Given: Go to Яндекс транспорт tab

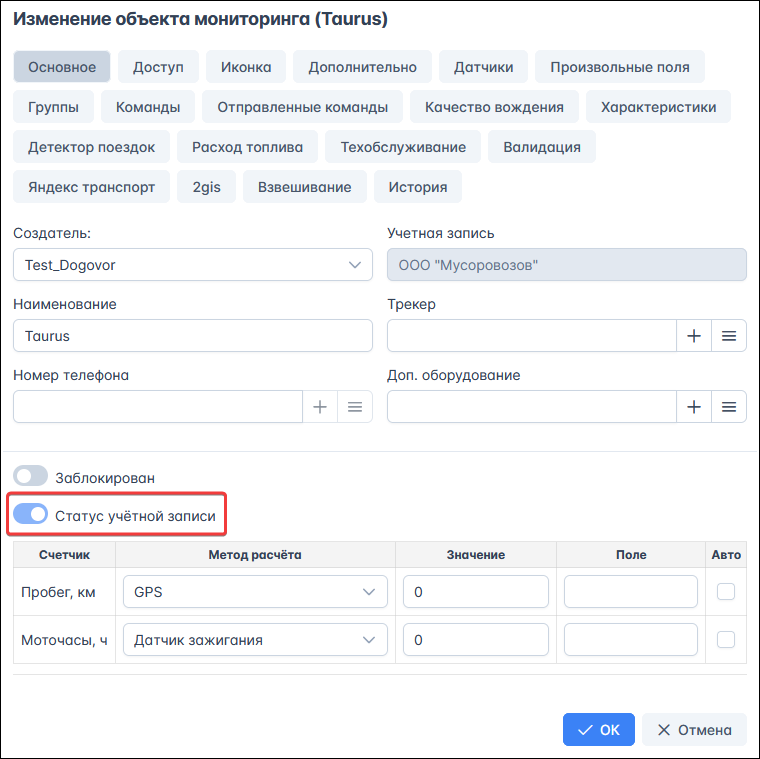Looking at the screenshot, I should click(92, 187).
